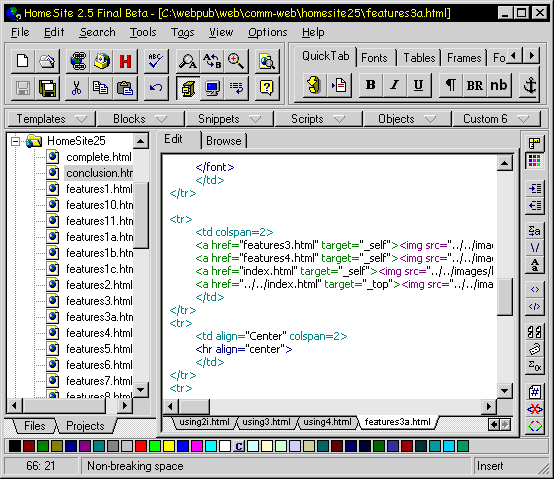
Task: Click the Help question mark icon
Action: point(267,88)
